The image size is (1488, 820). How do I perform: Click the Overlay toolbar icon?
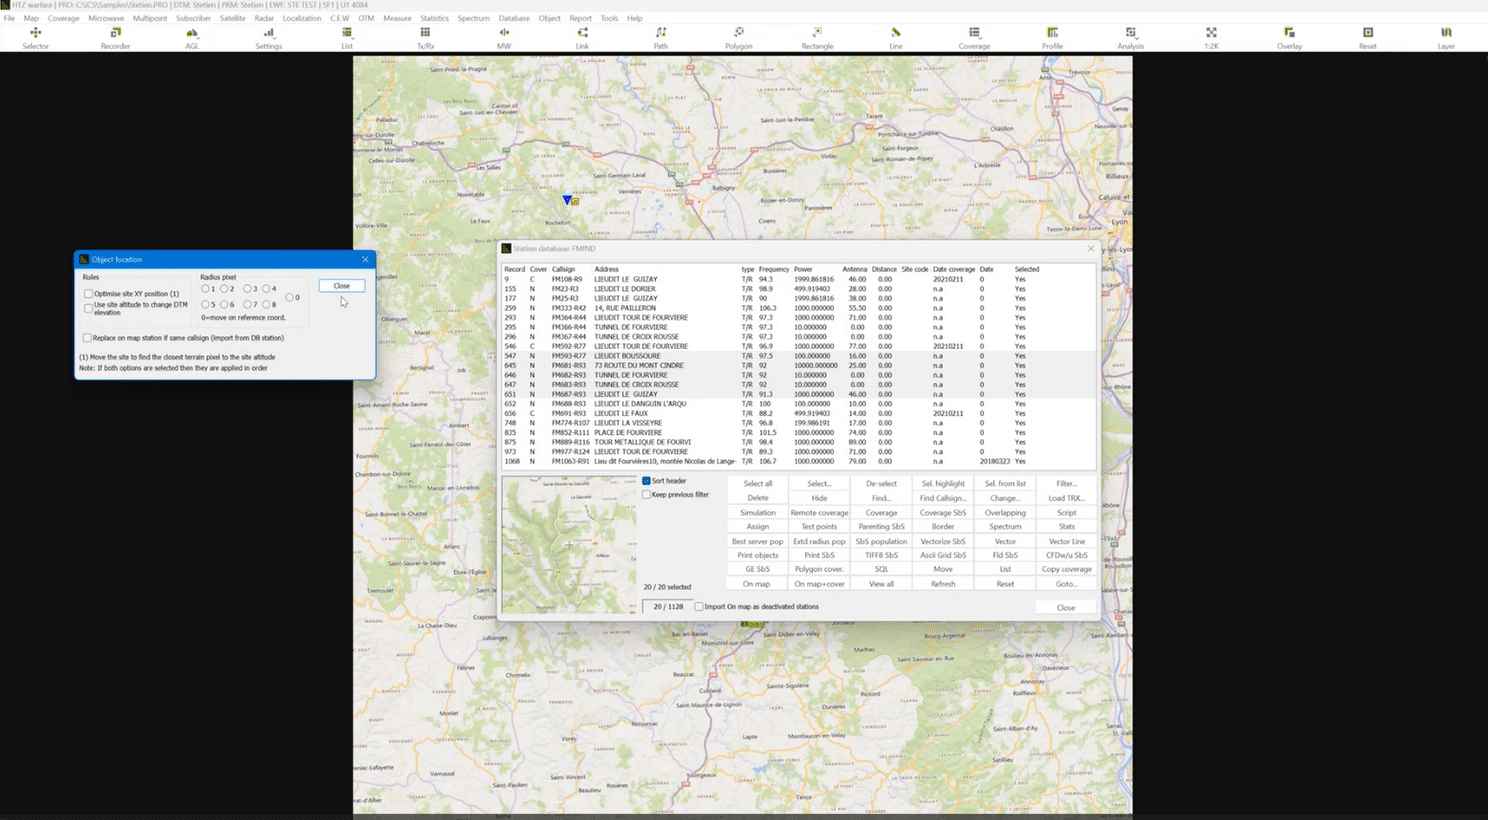click(x=1289, y=37)
